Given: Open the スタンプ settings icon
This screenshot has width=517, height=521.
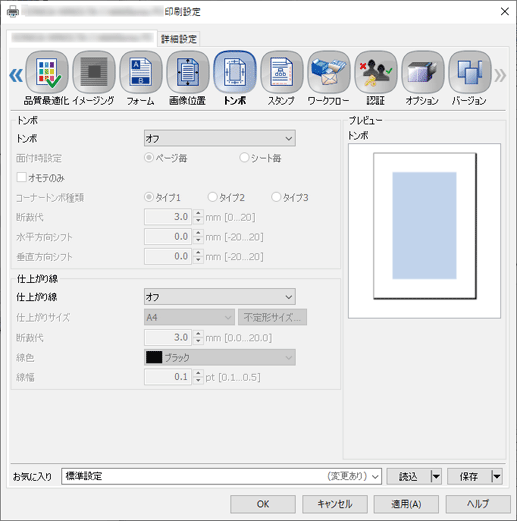Looking at the screenshot, I should pos(282,72).
